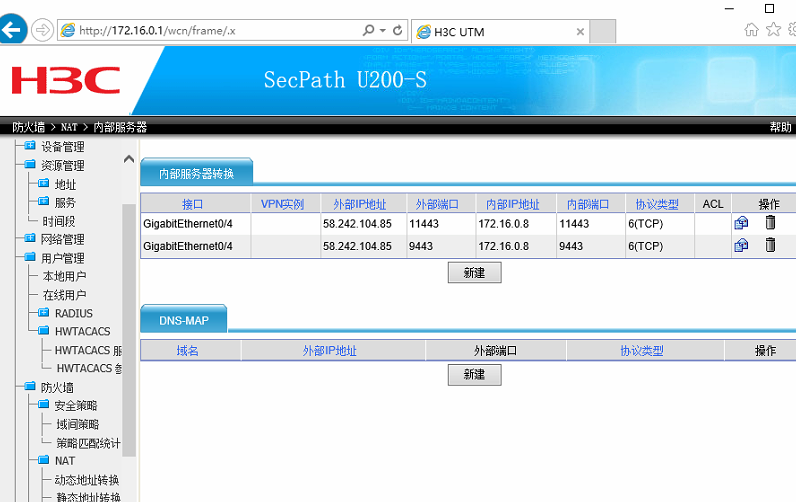
Task: Click the sidebar vertical scrollbar thumb
Action: [x=129, y=330]
